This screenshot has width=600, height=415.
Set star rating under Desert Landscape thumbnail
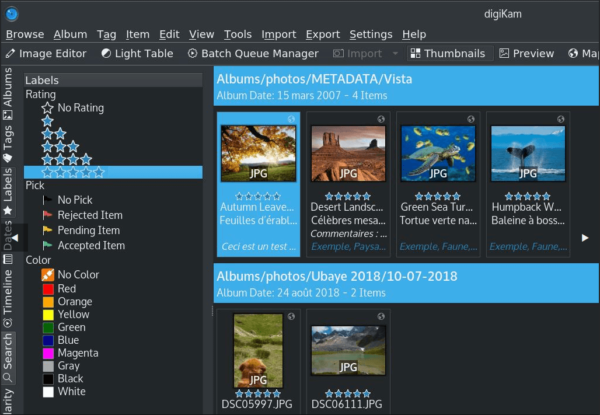pyautogui.click(x=348, y=197)
